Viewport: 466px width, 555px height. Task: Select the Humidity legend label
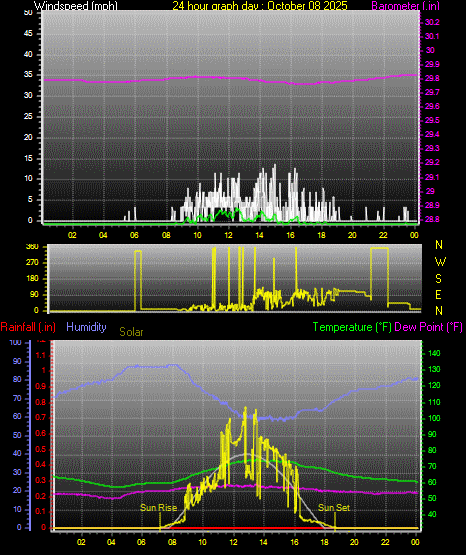[86, 327]
